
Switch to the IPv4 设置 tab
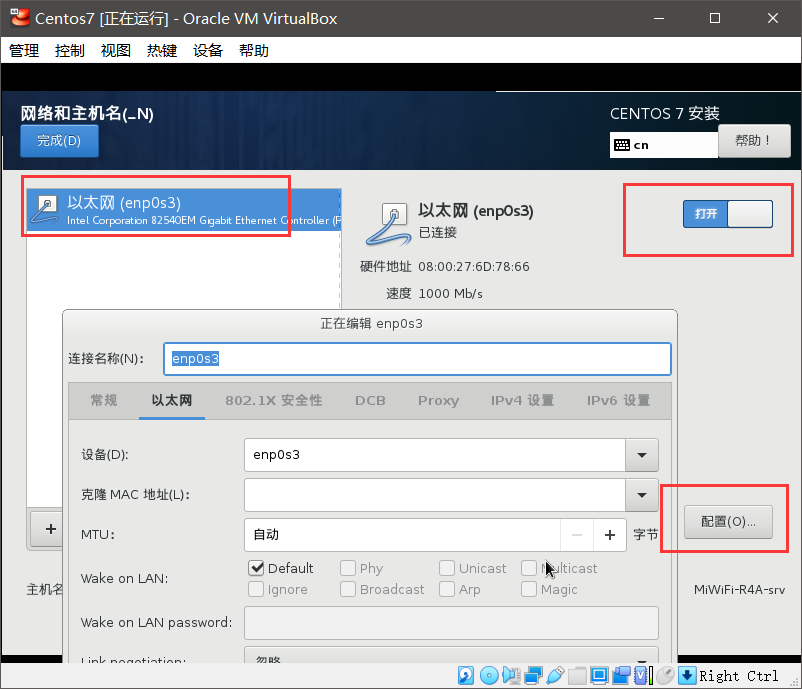point(522,401)
